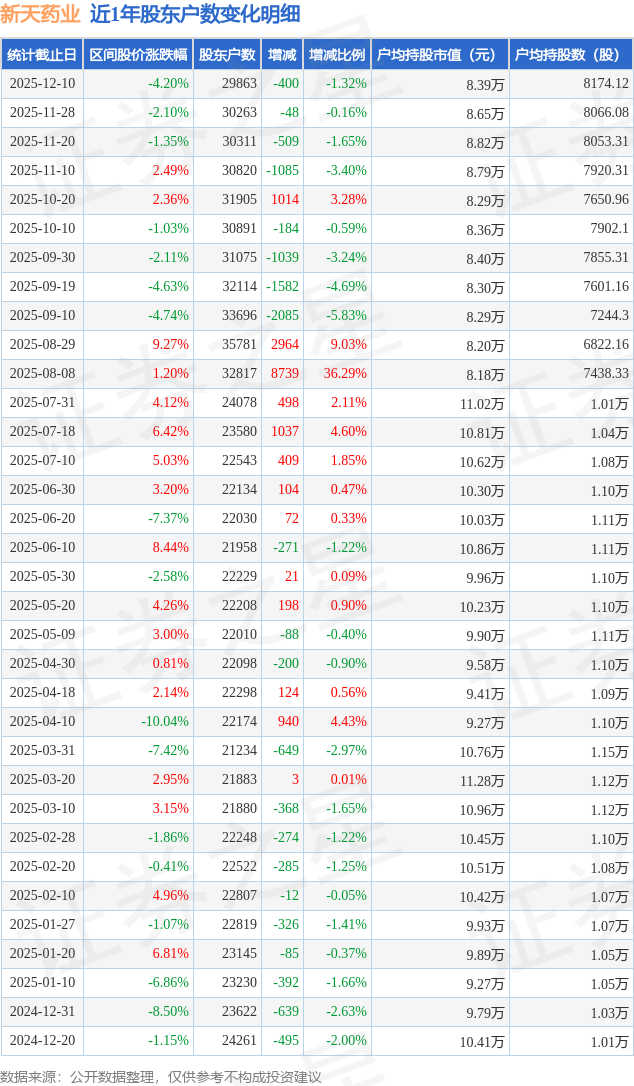
Task: Click the 户均持股市值（元） column header
Action: [x=440, y=55]
